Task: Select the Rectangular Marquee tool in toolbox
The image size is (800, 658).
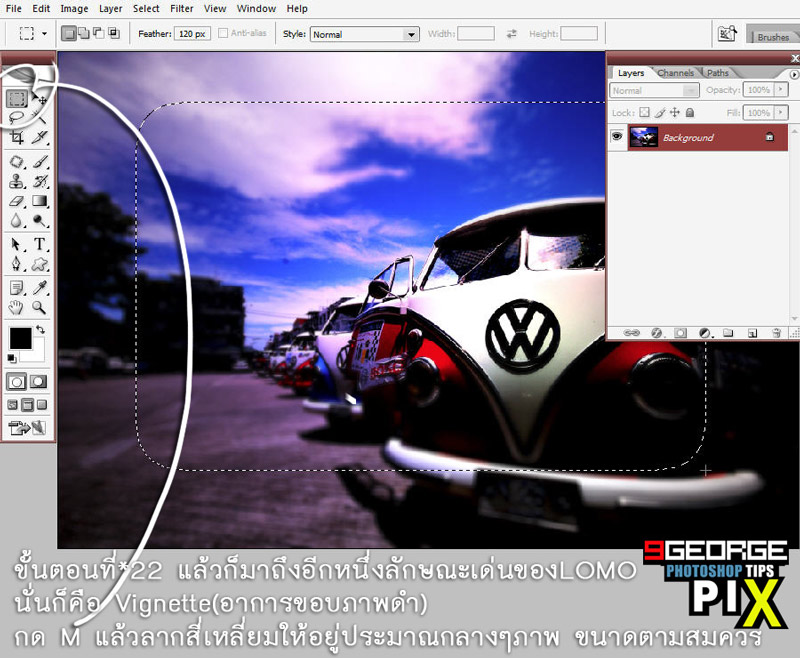Action: pyautogui.click(x=17, y=98)
